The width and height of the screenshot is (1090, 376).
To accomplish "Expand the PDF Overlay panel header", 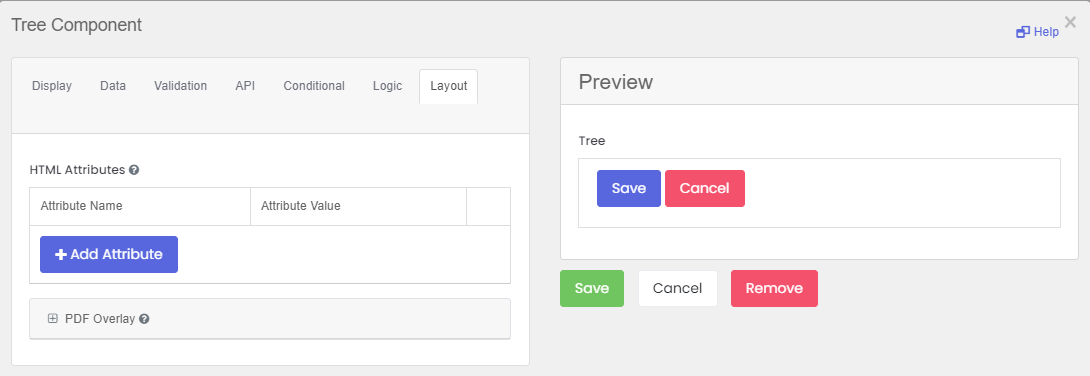I will click(270, 319).
